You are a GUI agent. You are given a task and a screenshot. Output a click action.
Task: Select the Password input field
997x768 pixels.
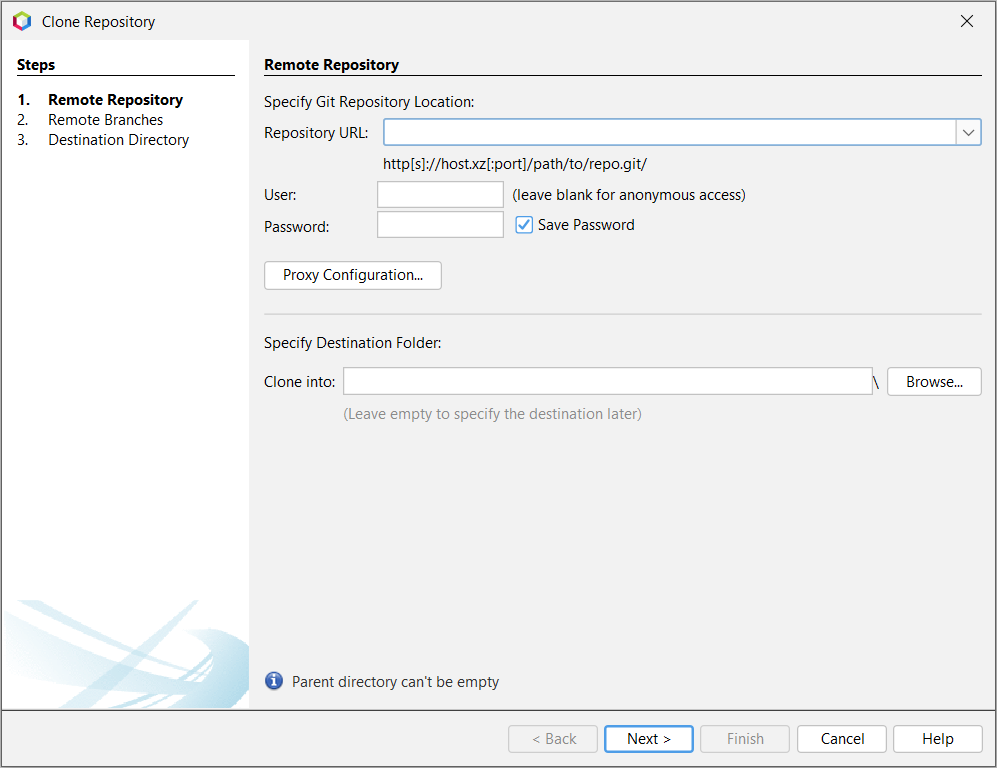(440, 225)
